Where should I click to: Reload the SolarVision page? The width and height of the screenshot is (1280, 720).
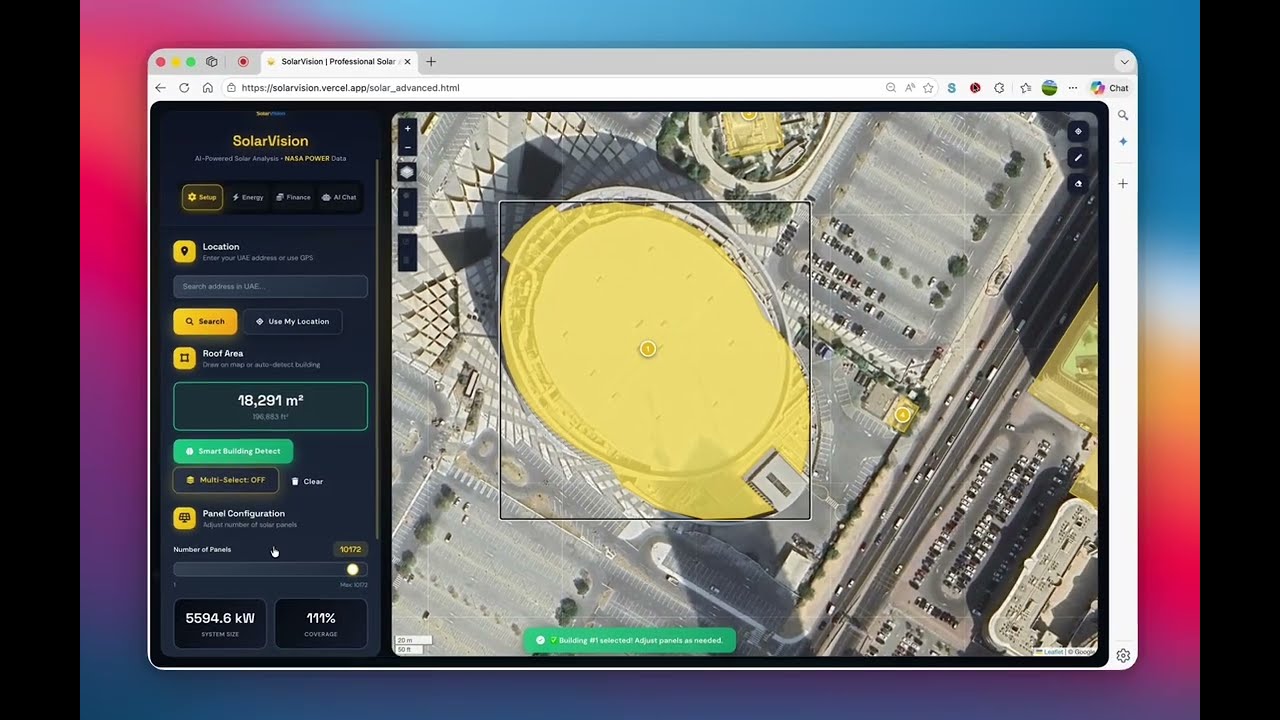tap(184, 88)
